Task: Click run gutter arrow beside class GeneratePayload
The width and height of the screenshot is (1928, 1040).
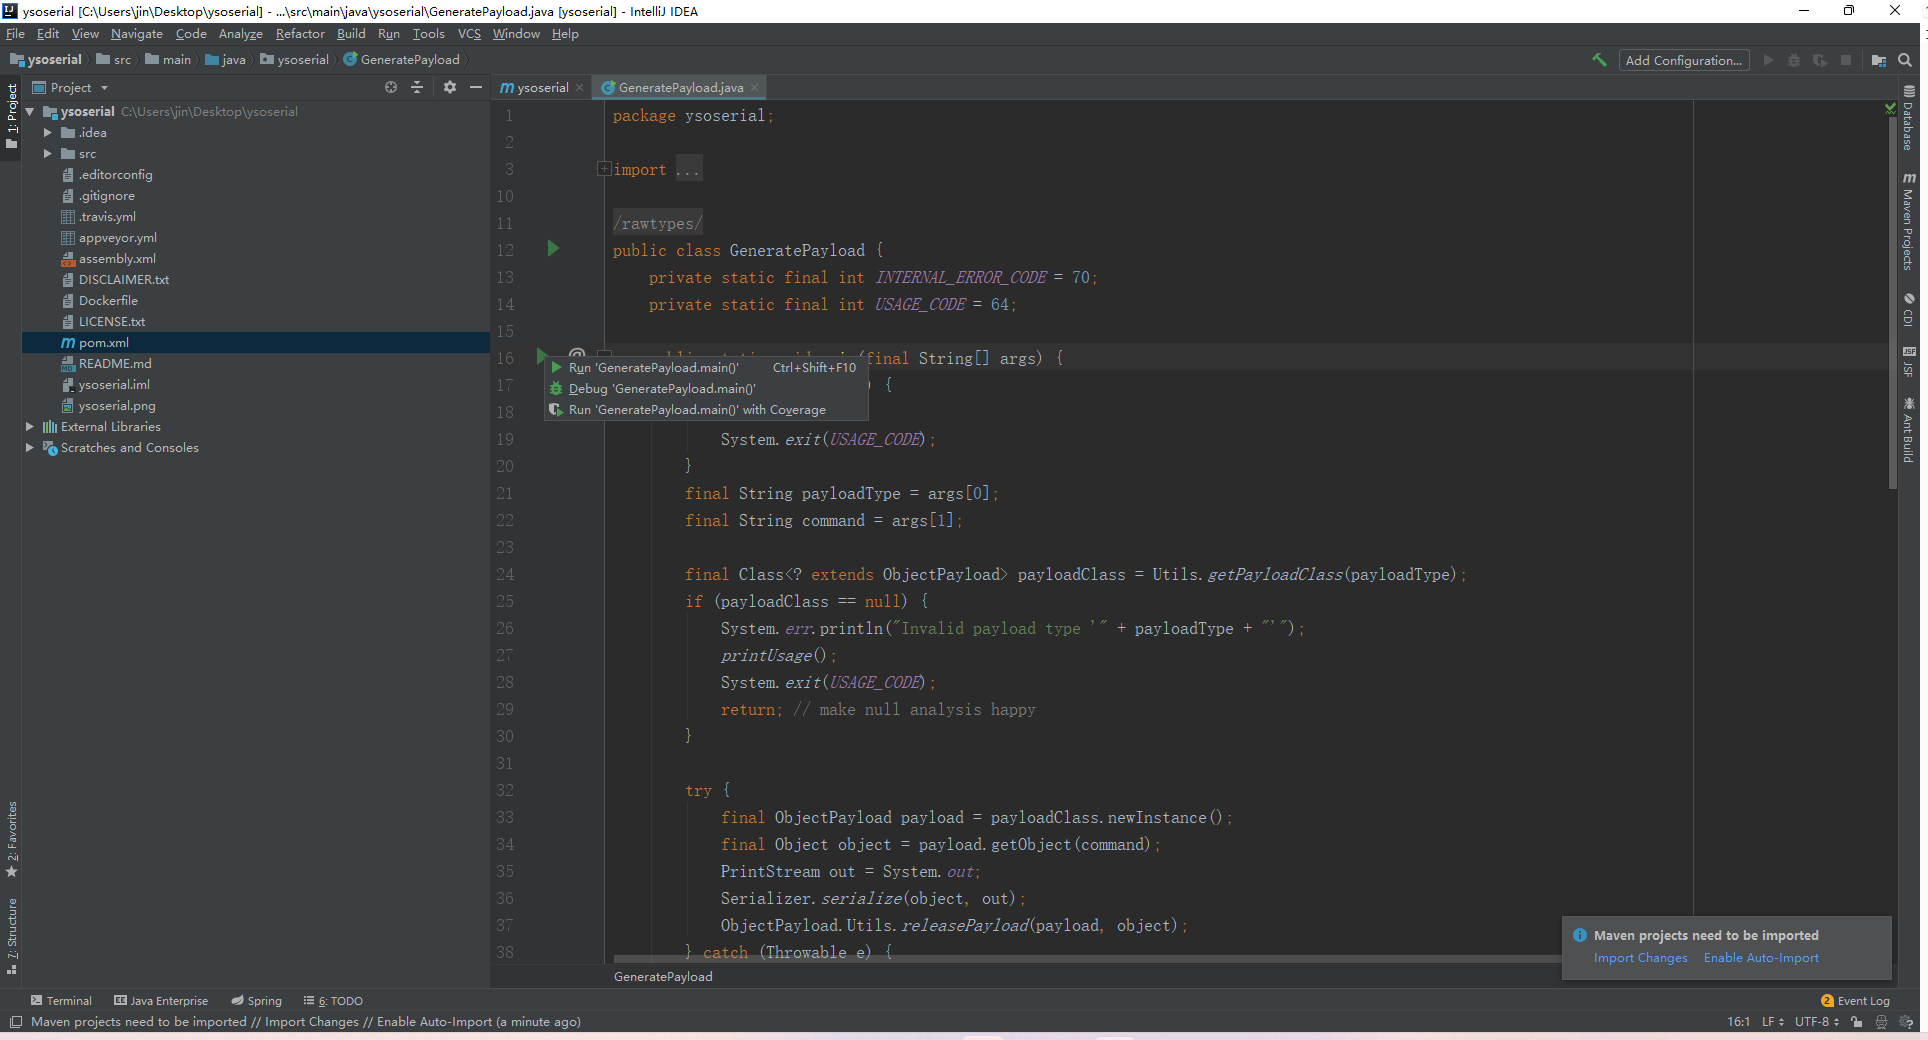Action: [553, 248]
